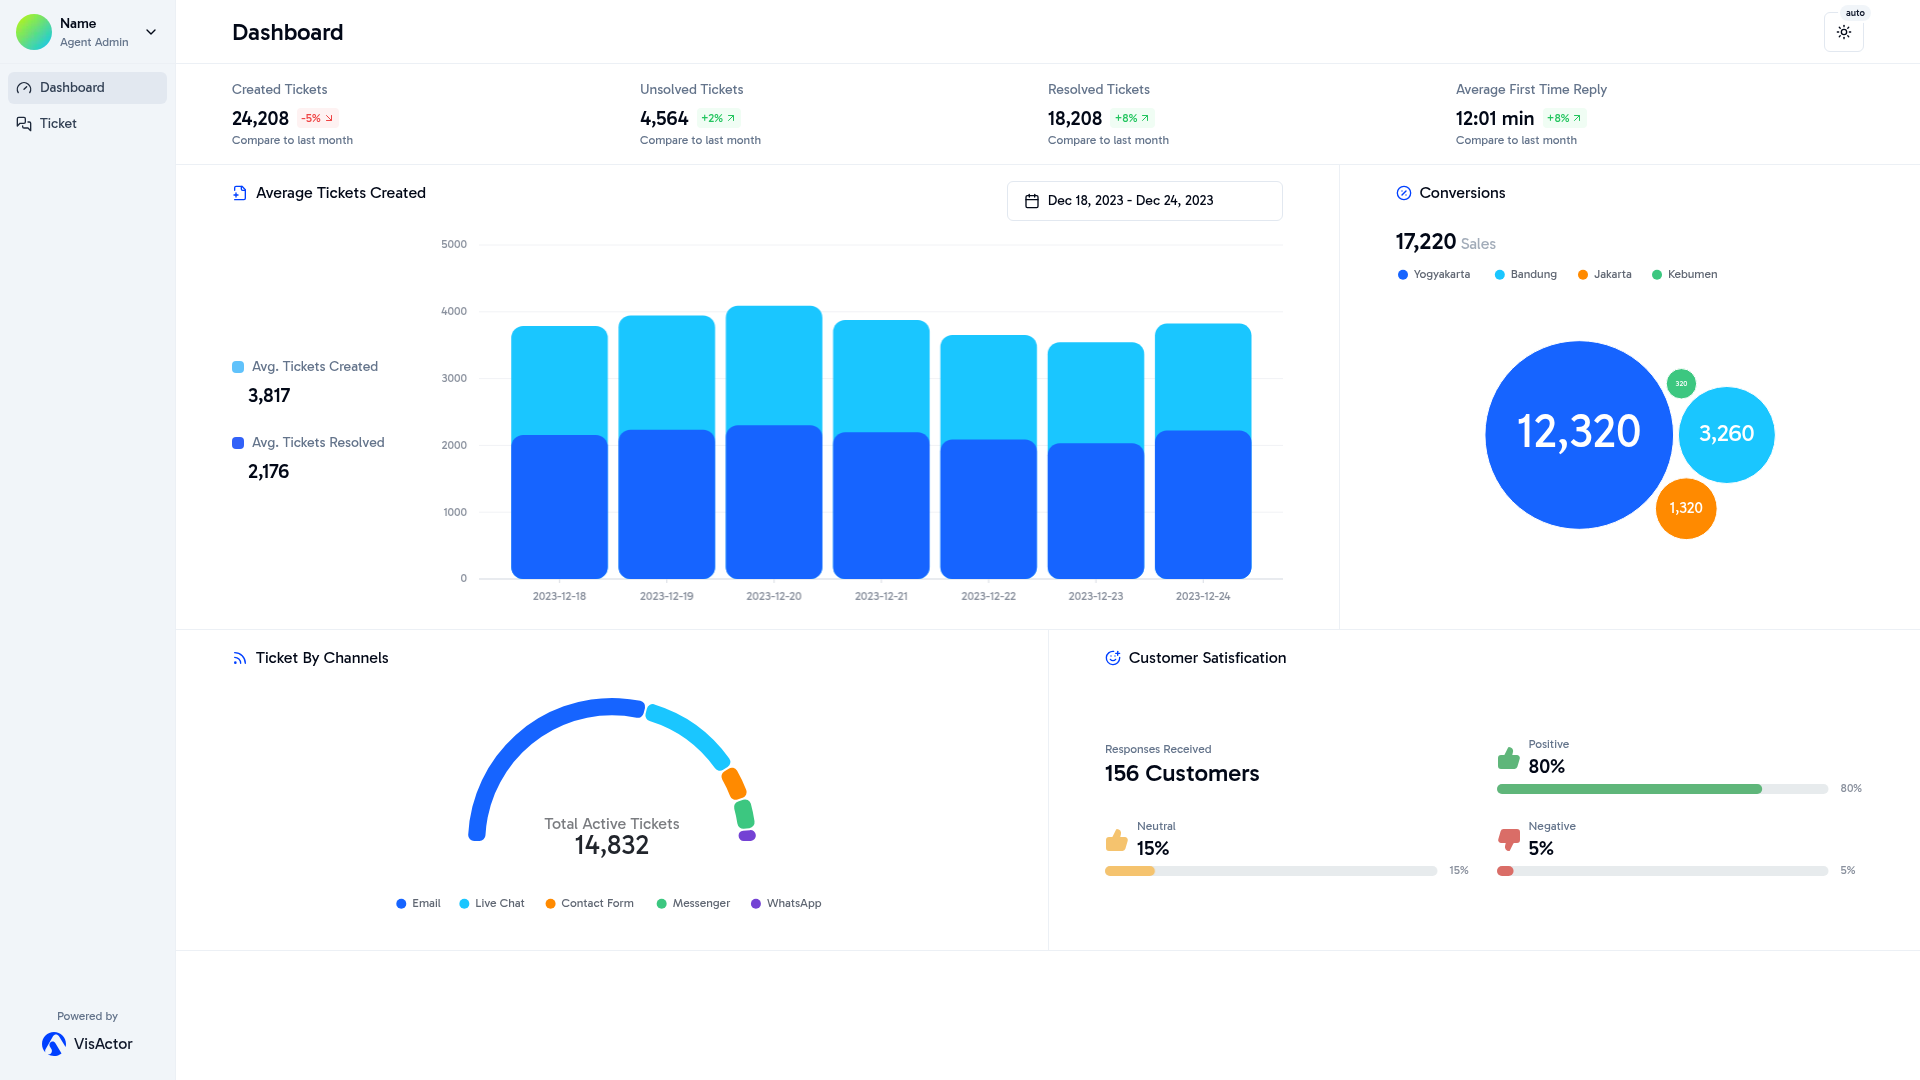This screenshot has width=1920, height=1080.
Task: Click the 2023-12-22 bar in chart
Action: 988,457
